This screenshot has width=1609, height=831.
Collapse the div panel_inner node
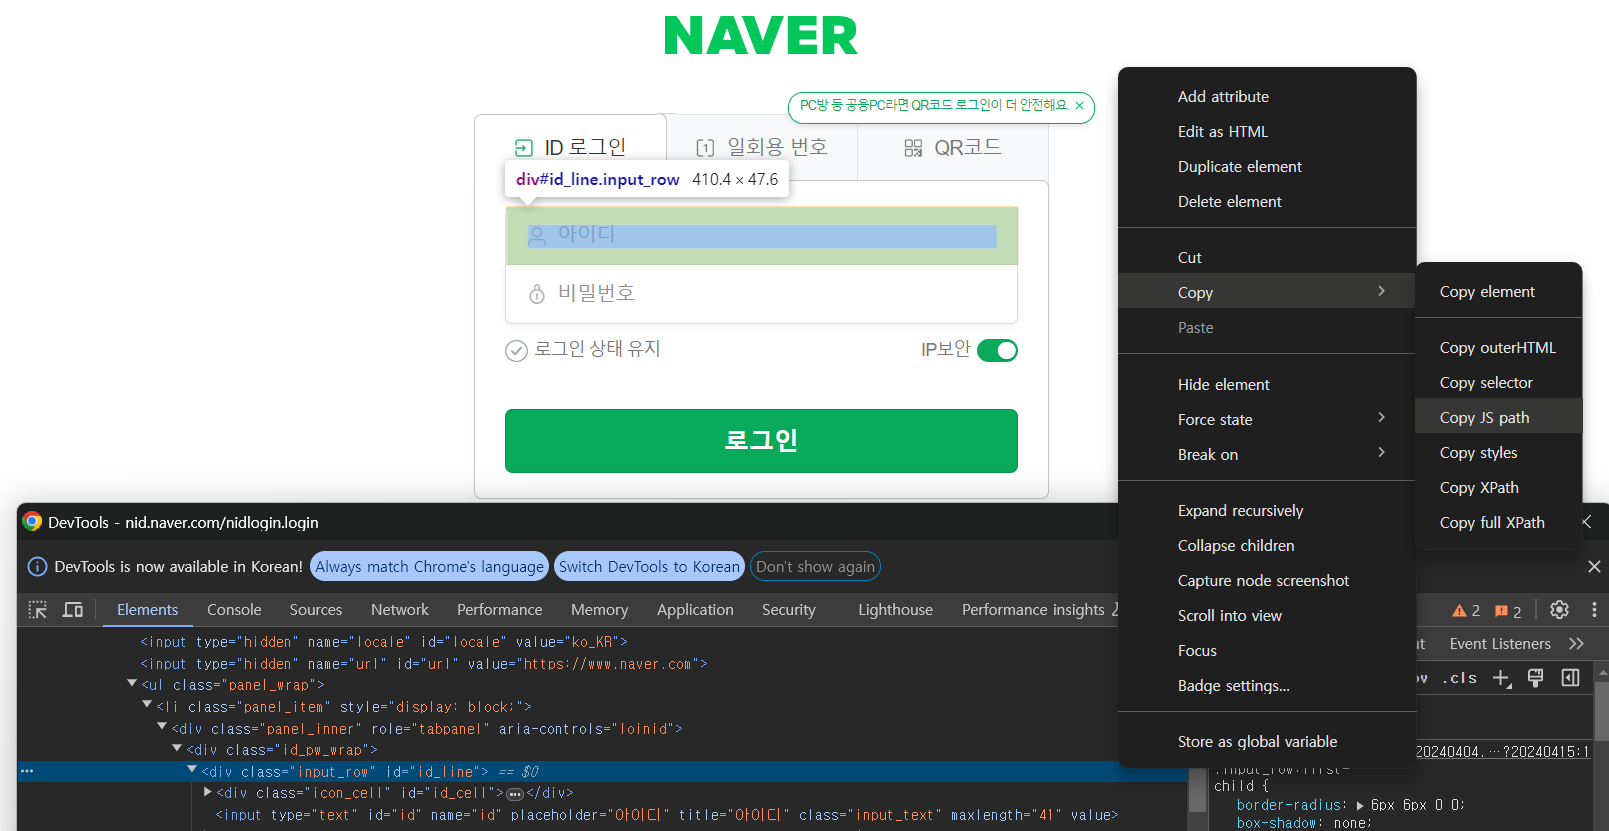[162, 727]
